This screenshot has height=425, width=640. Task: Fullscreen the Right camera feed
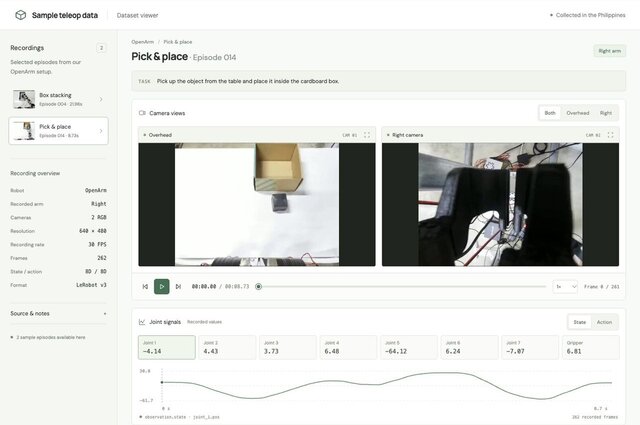click(x=610, y=135)
